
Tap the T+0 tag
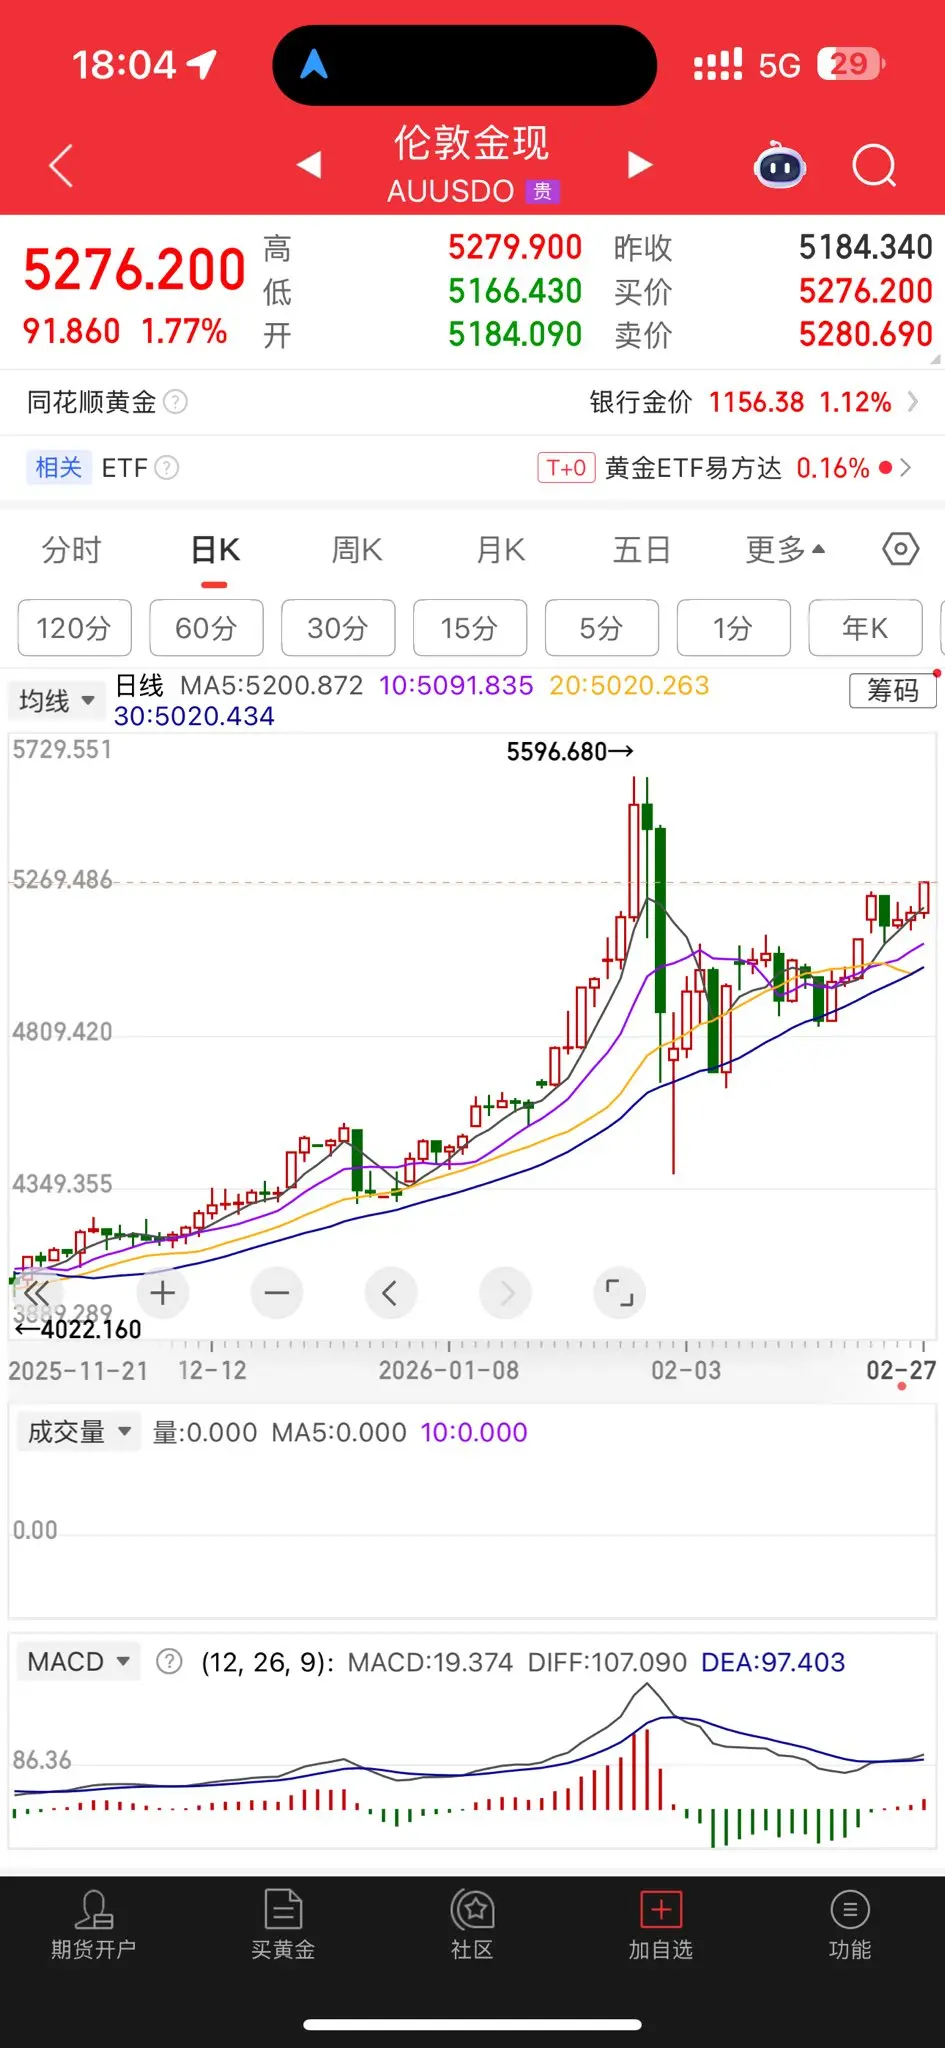point(567,467)
